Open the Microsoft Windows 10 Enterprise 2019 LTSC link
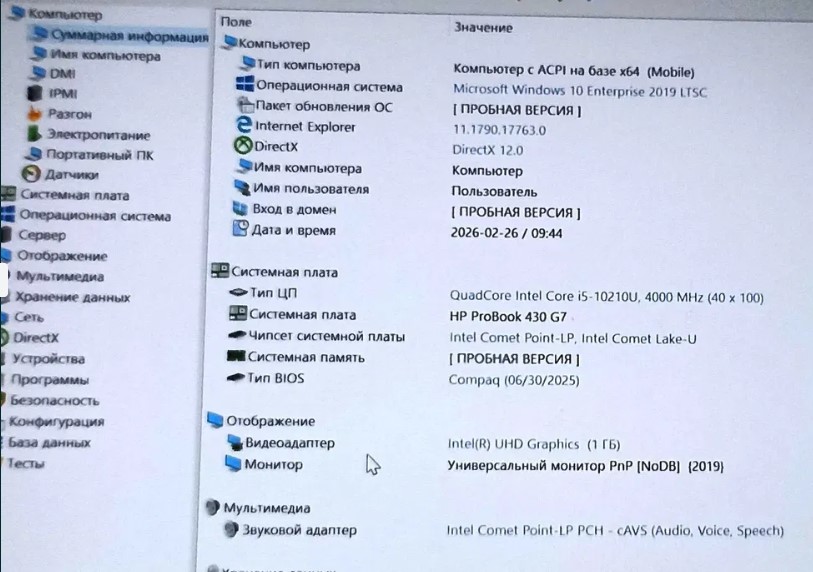Screen dimensions: 813x572 tap(580, 91)
